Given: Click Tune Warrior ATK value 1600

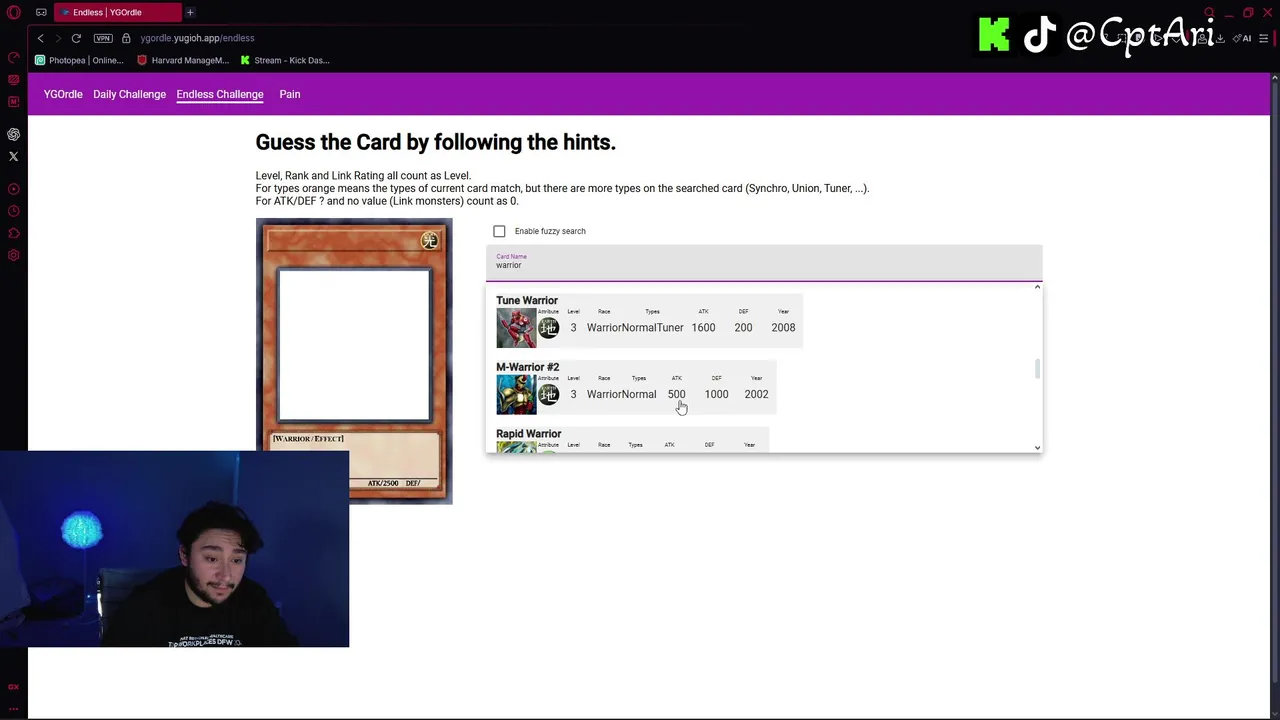Looking at the screenshot, I should (x=703, y=328).
